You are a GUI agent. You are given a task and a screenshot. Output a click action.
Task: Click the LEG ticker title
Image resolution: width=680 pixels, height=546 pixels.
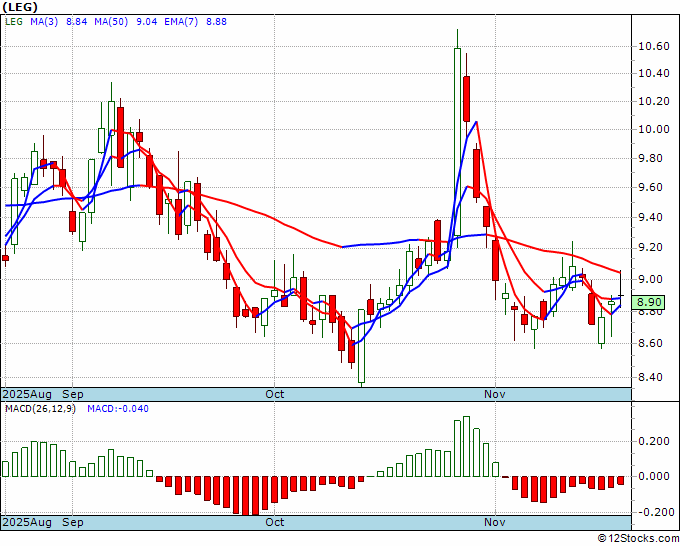click(x=20, y=7)
